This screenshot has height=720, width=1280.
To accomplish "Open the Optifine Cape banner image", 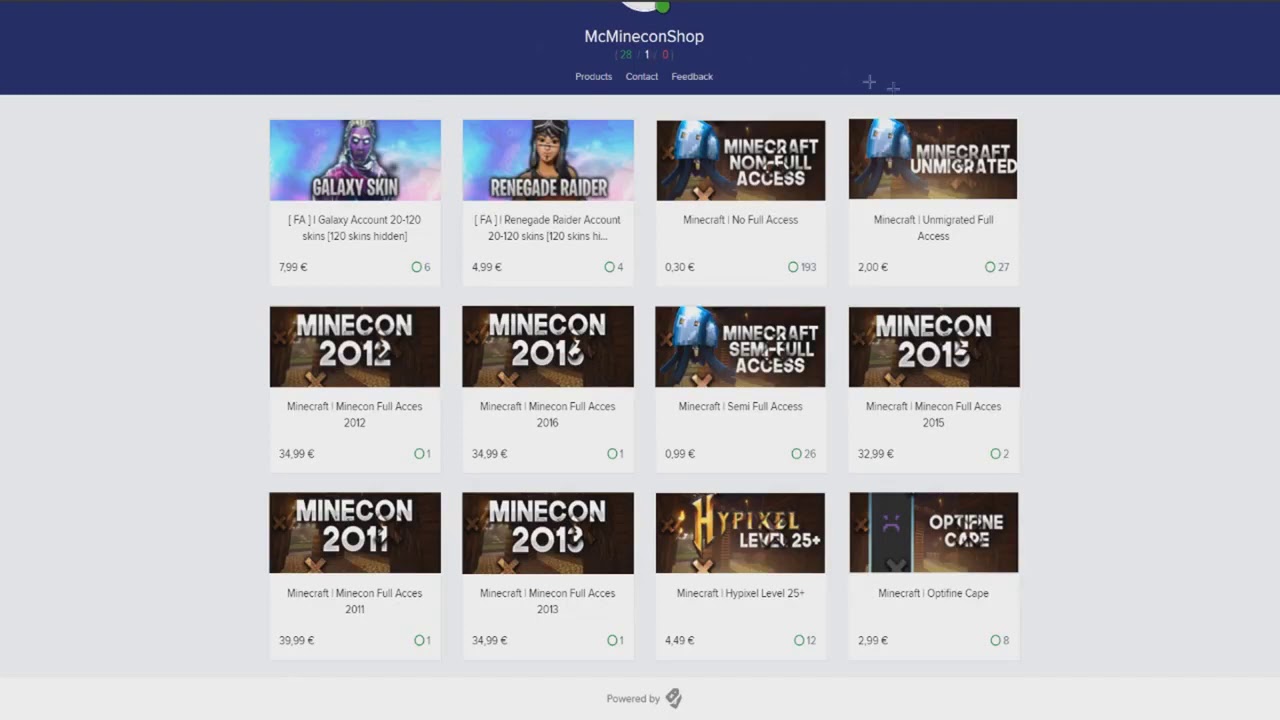I will pos(934,533).
